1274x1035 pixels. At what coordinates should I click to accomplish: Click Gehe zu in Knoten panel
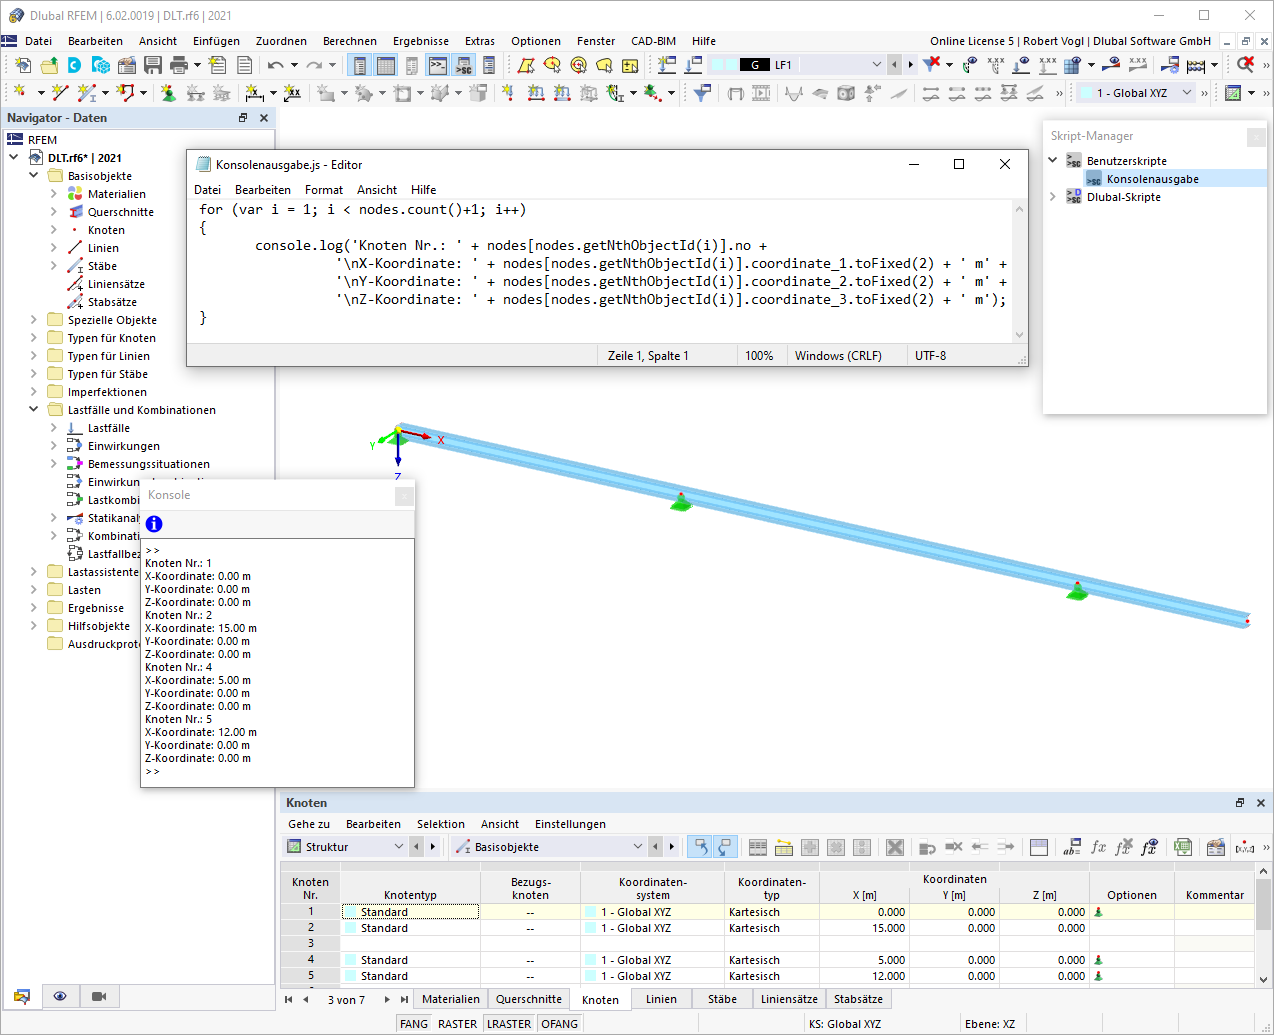point(309,824)
